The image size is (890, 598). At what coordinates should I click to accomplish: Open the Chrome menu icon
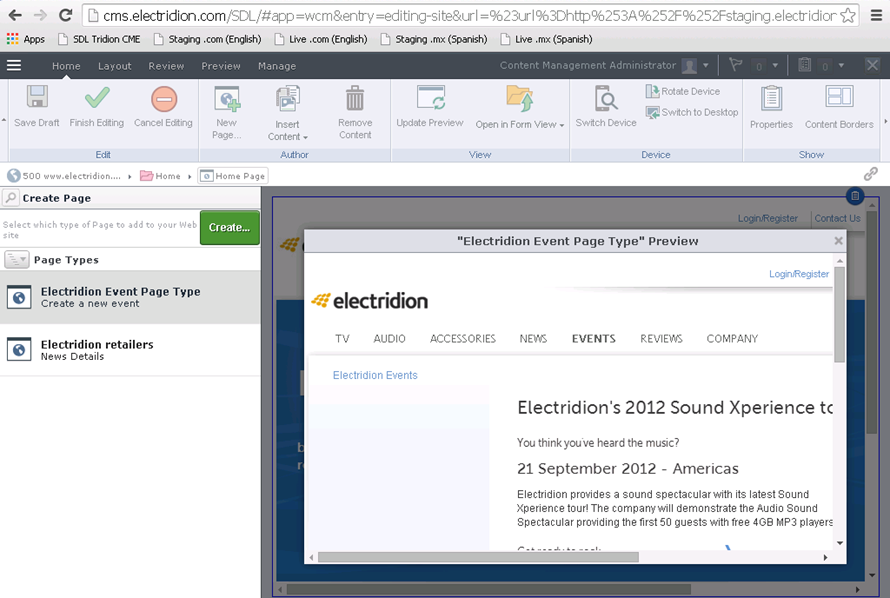click(876, 15)
